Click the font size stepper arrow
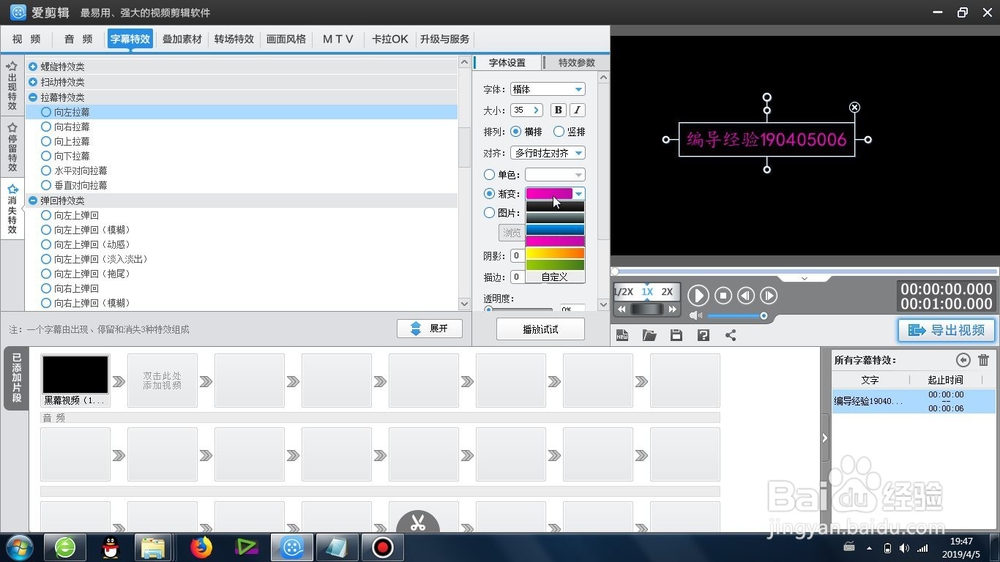Screen dimensions: 1000x562 pos(536,110)
